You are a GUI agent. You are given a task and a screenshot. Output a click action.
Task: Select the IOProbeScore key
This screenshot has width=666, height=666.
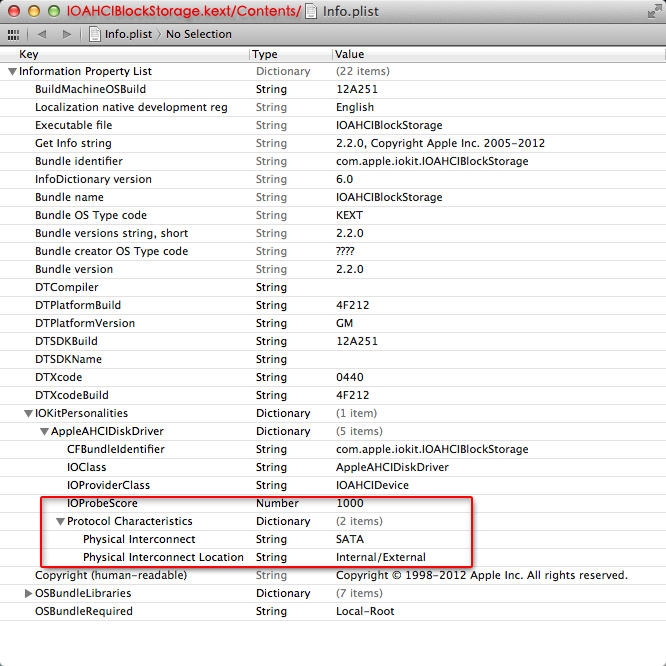click(x=102, y=503)
